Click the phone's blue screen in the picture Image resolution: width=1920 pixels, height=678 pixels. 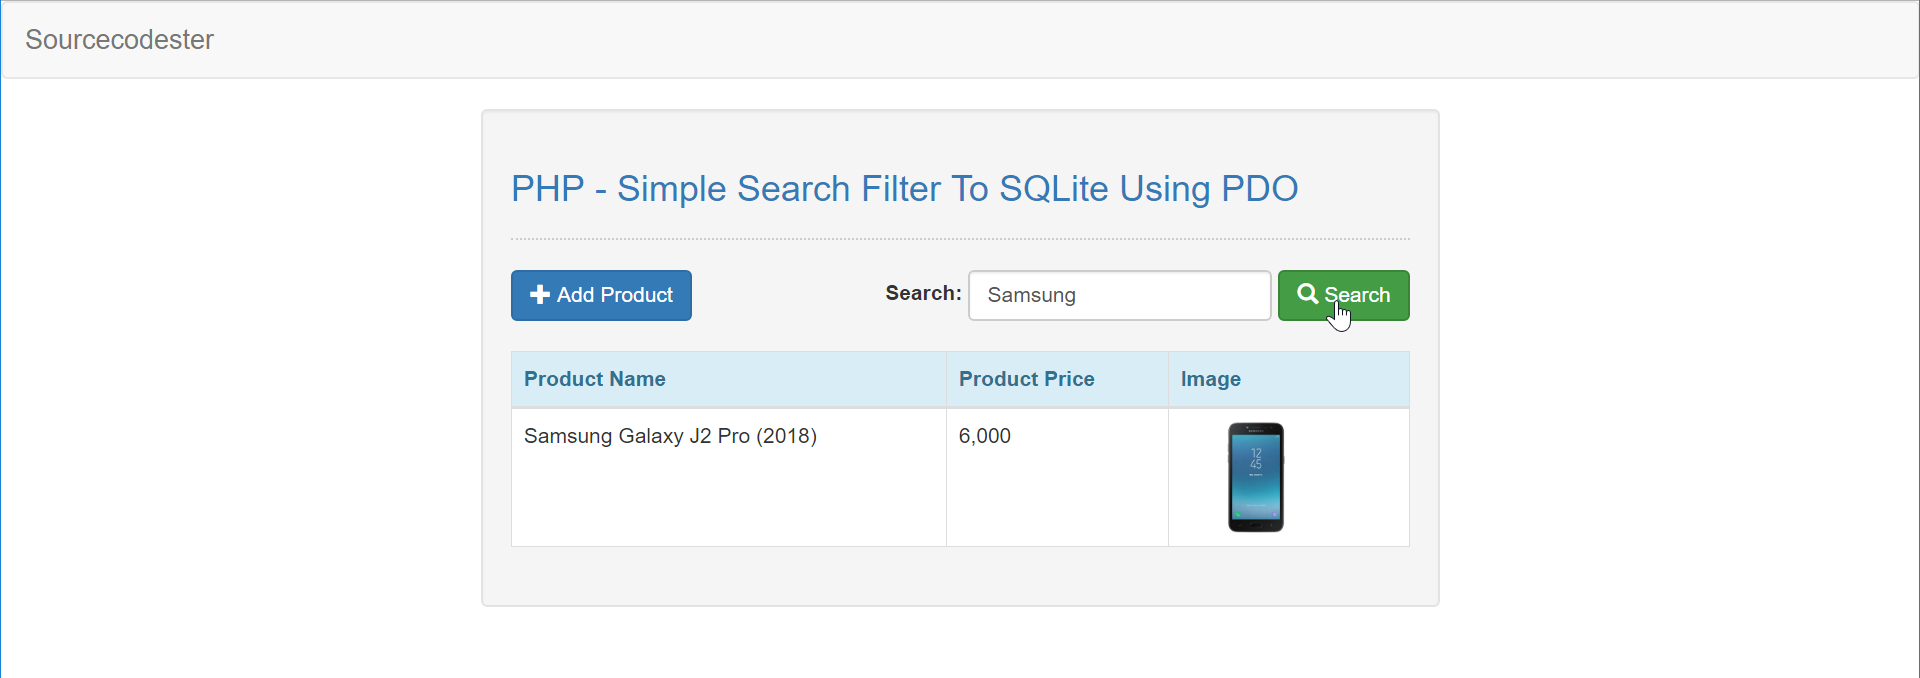1256,476
